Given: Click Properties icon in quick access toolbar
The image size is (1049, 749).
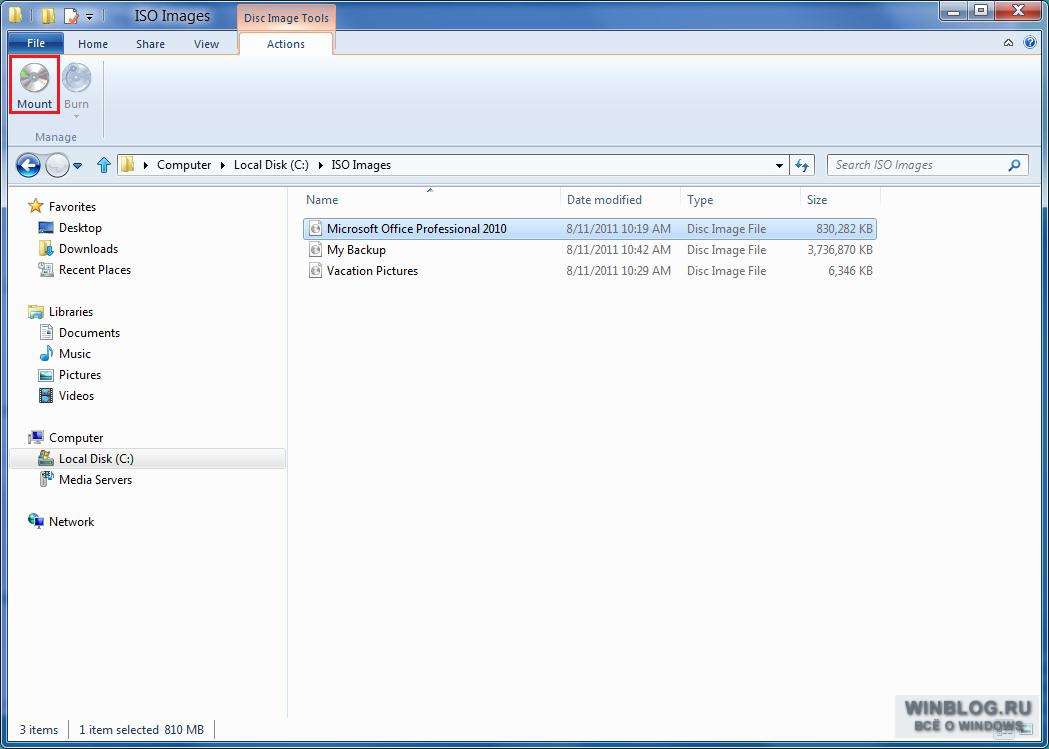Looking at the screenshot, I should tap(71, 15).
